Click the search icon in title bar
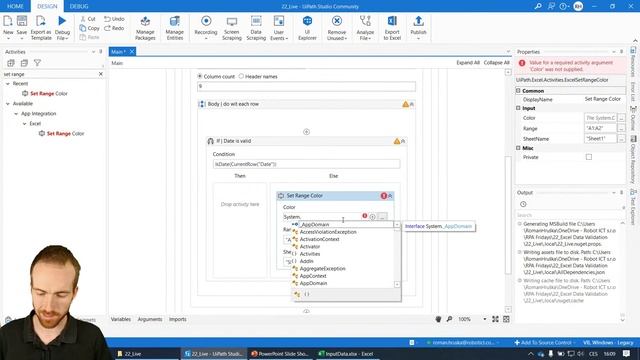Image resolution: width=640 pixels, height=360 pixels. pyautogui.click(x=538, y=6)
